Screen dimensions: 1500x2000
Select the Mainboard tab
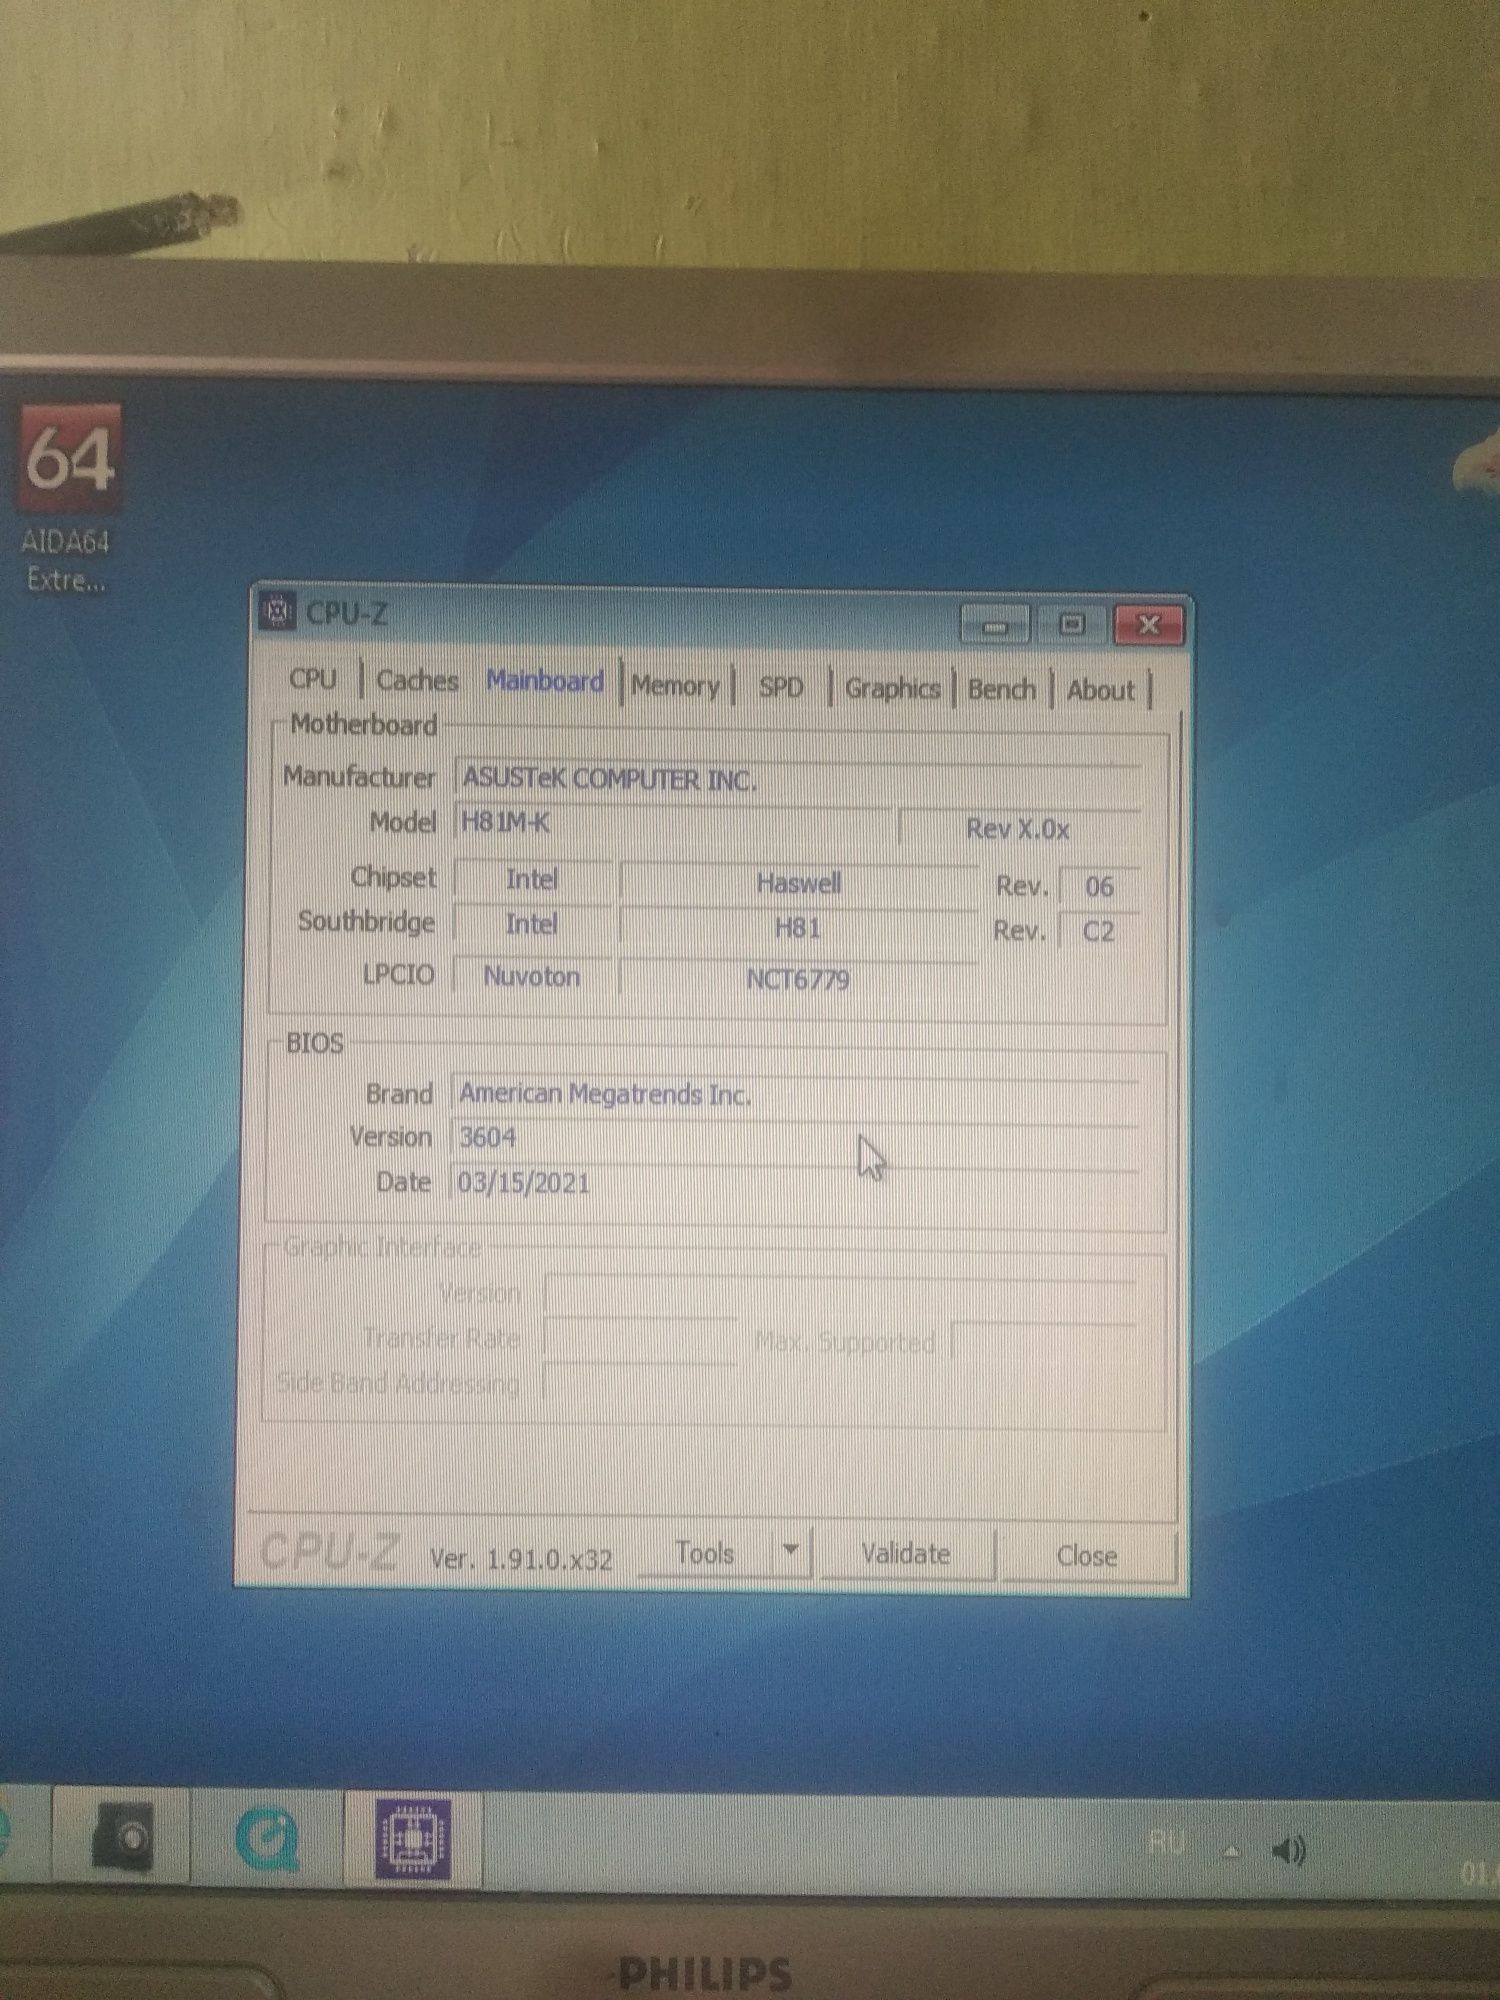click(x=545, y=682)
